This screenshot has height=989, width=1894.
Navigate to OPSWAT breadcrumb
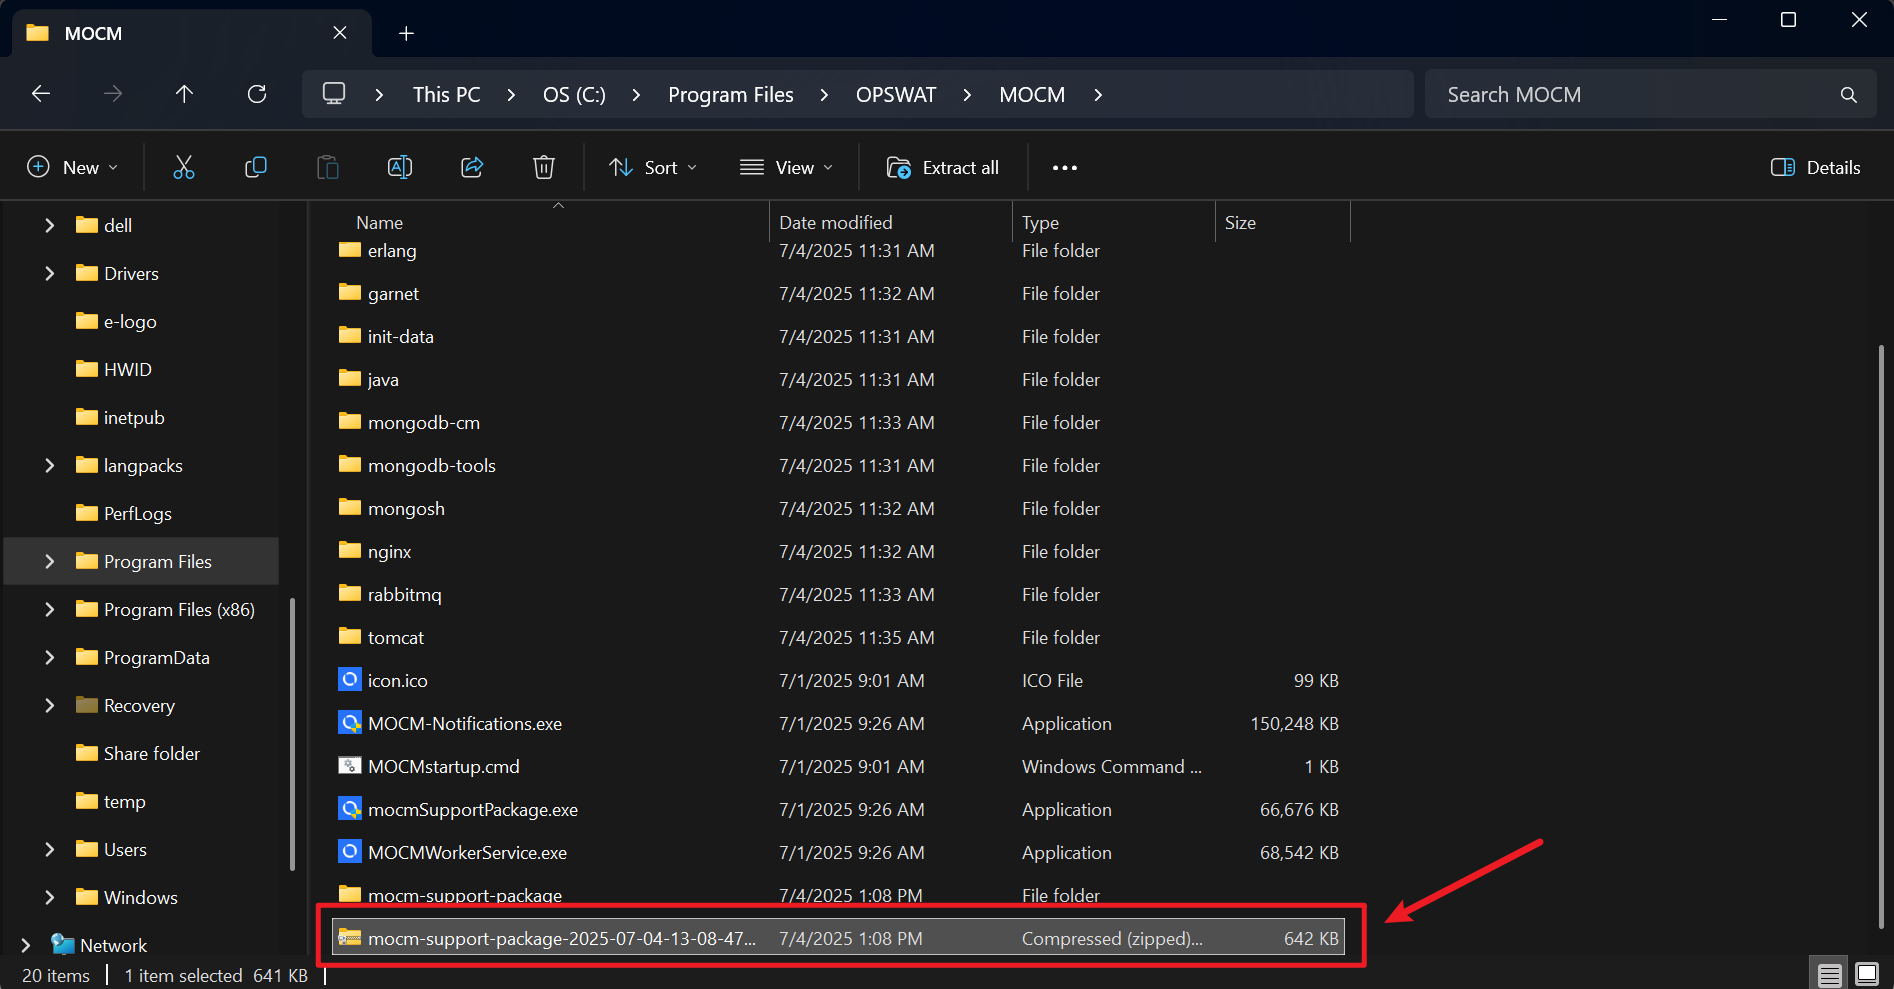coord(896,94)
